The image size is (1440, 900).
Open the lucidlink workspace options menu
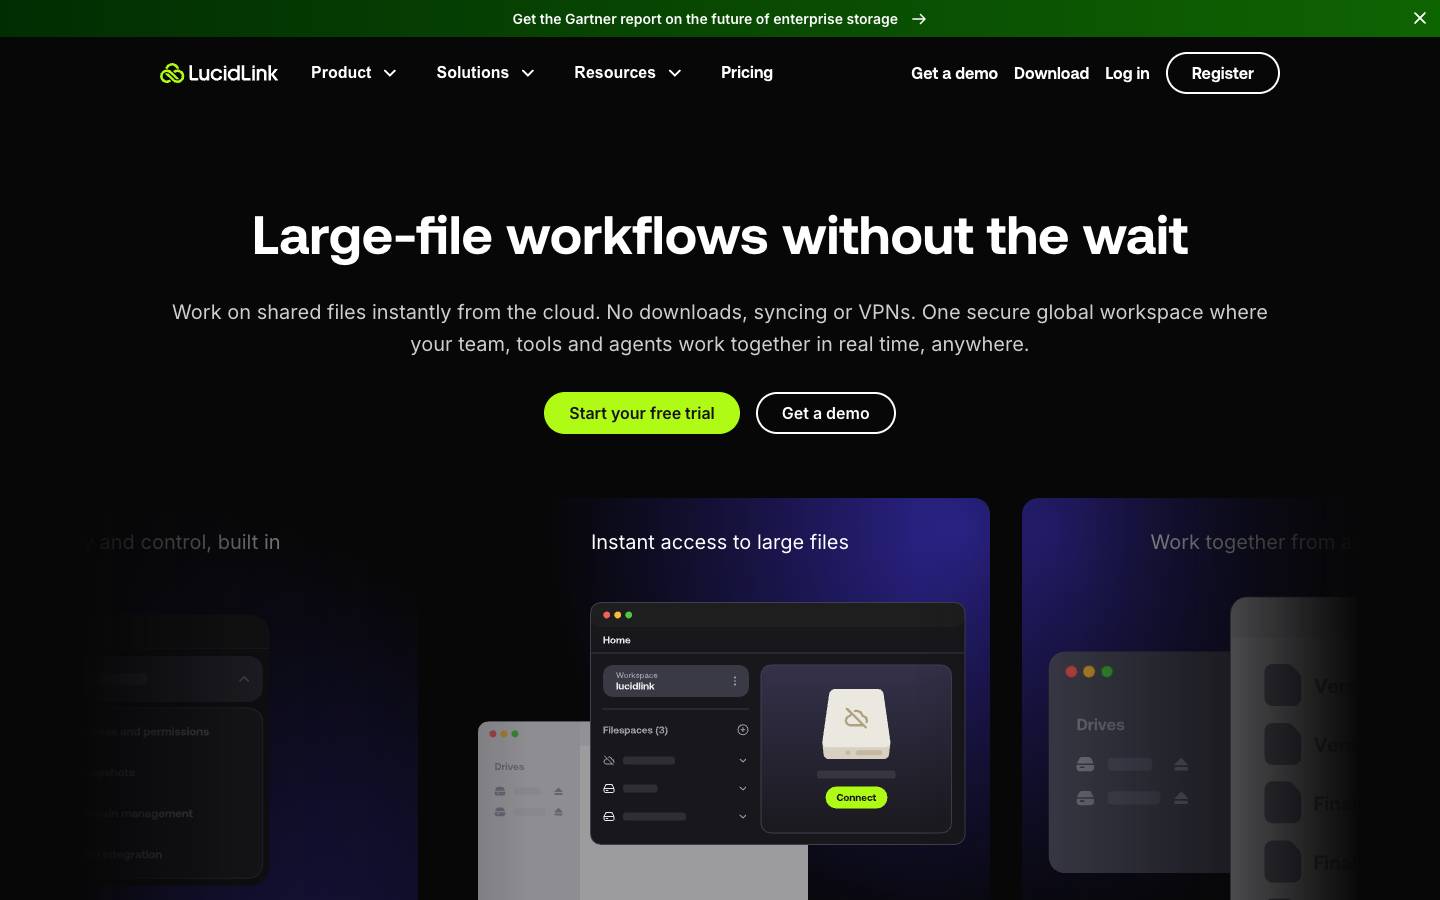[x=735, y=681]
